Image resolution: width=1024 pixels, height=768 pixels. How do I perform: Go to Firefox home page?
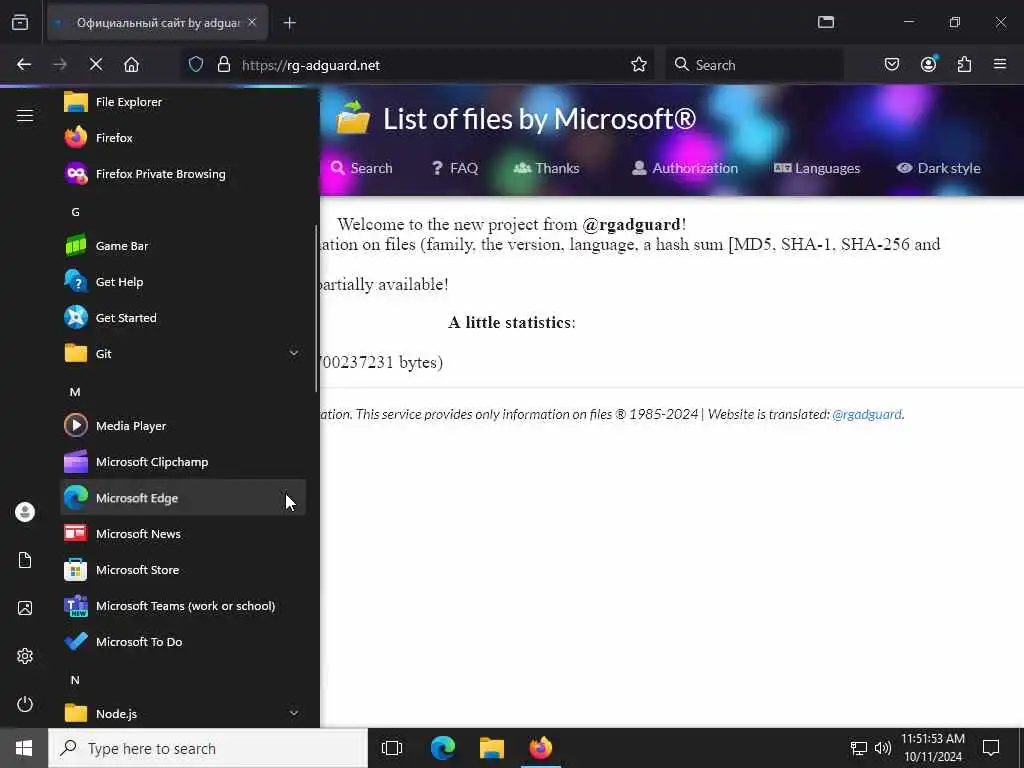pyautogui.click(x=131, y=65)
